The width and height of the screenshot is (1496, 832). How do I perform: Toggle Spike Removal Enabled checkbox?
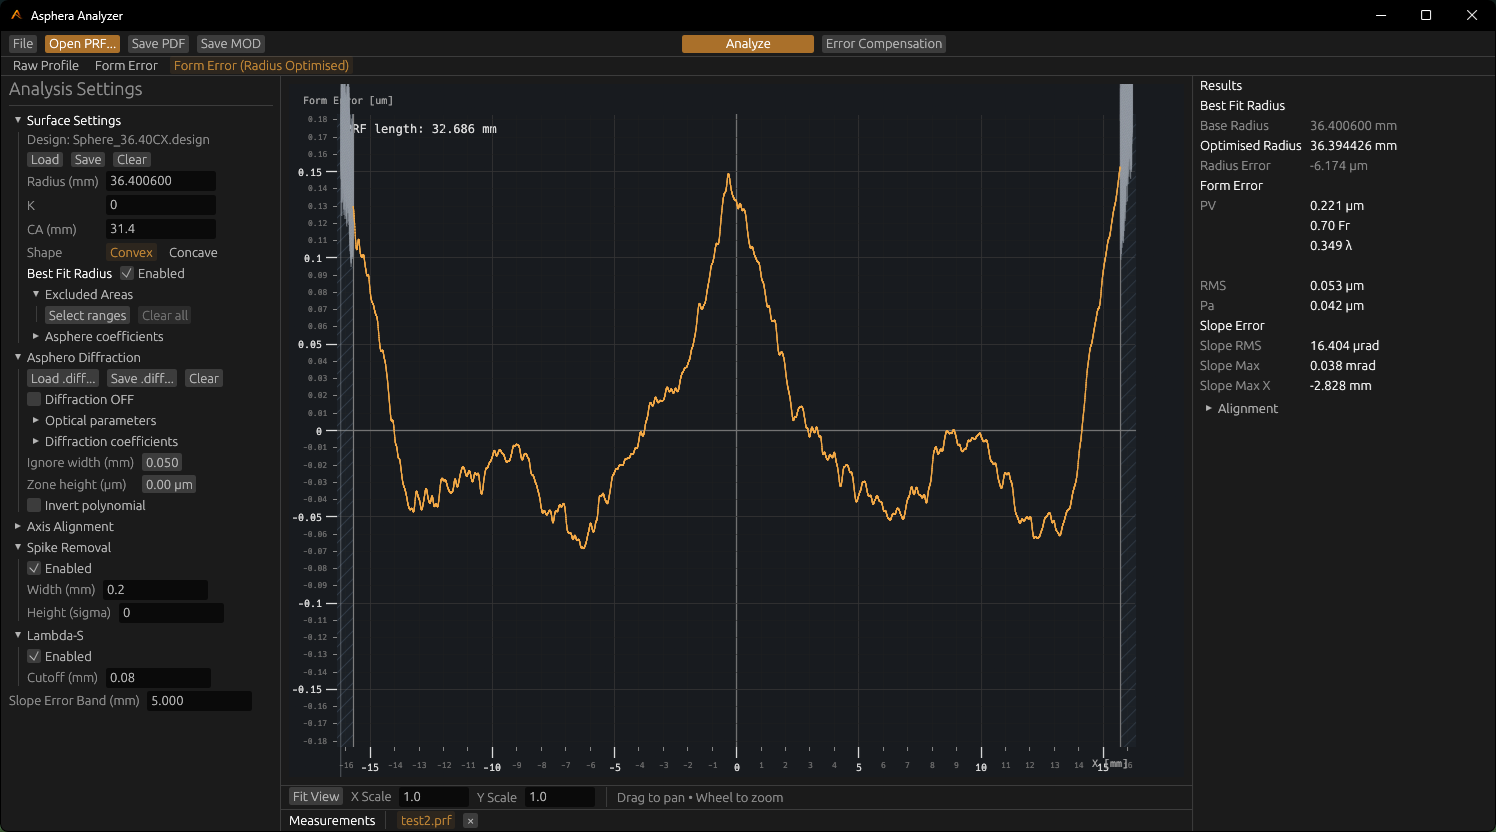tap(34, 568)
